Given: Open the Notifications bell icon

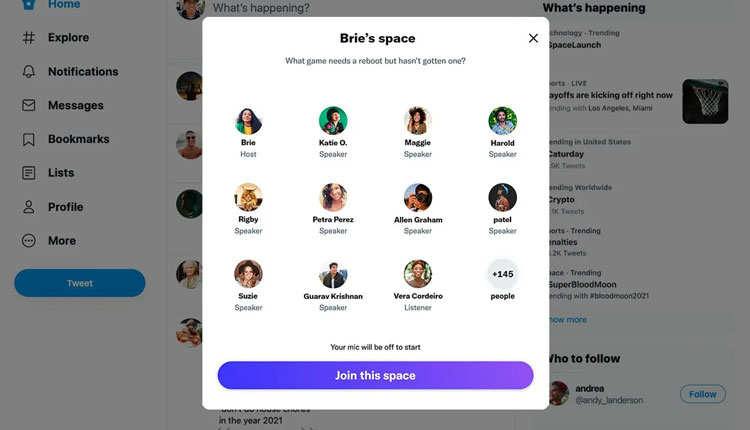Looking at the screenshot, I should coord(29,71).
